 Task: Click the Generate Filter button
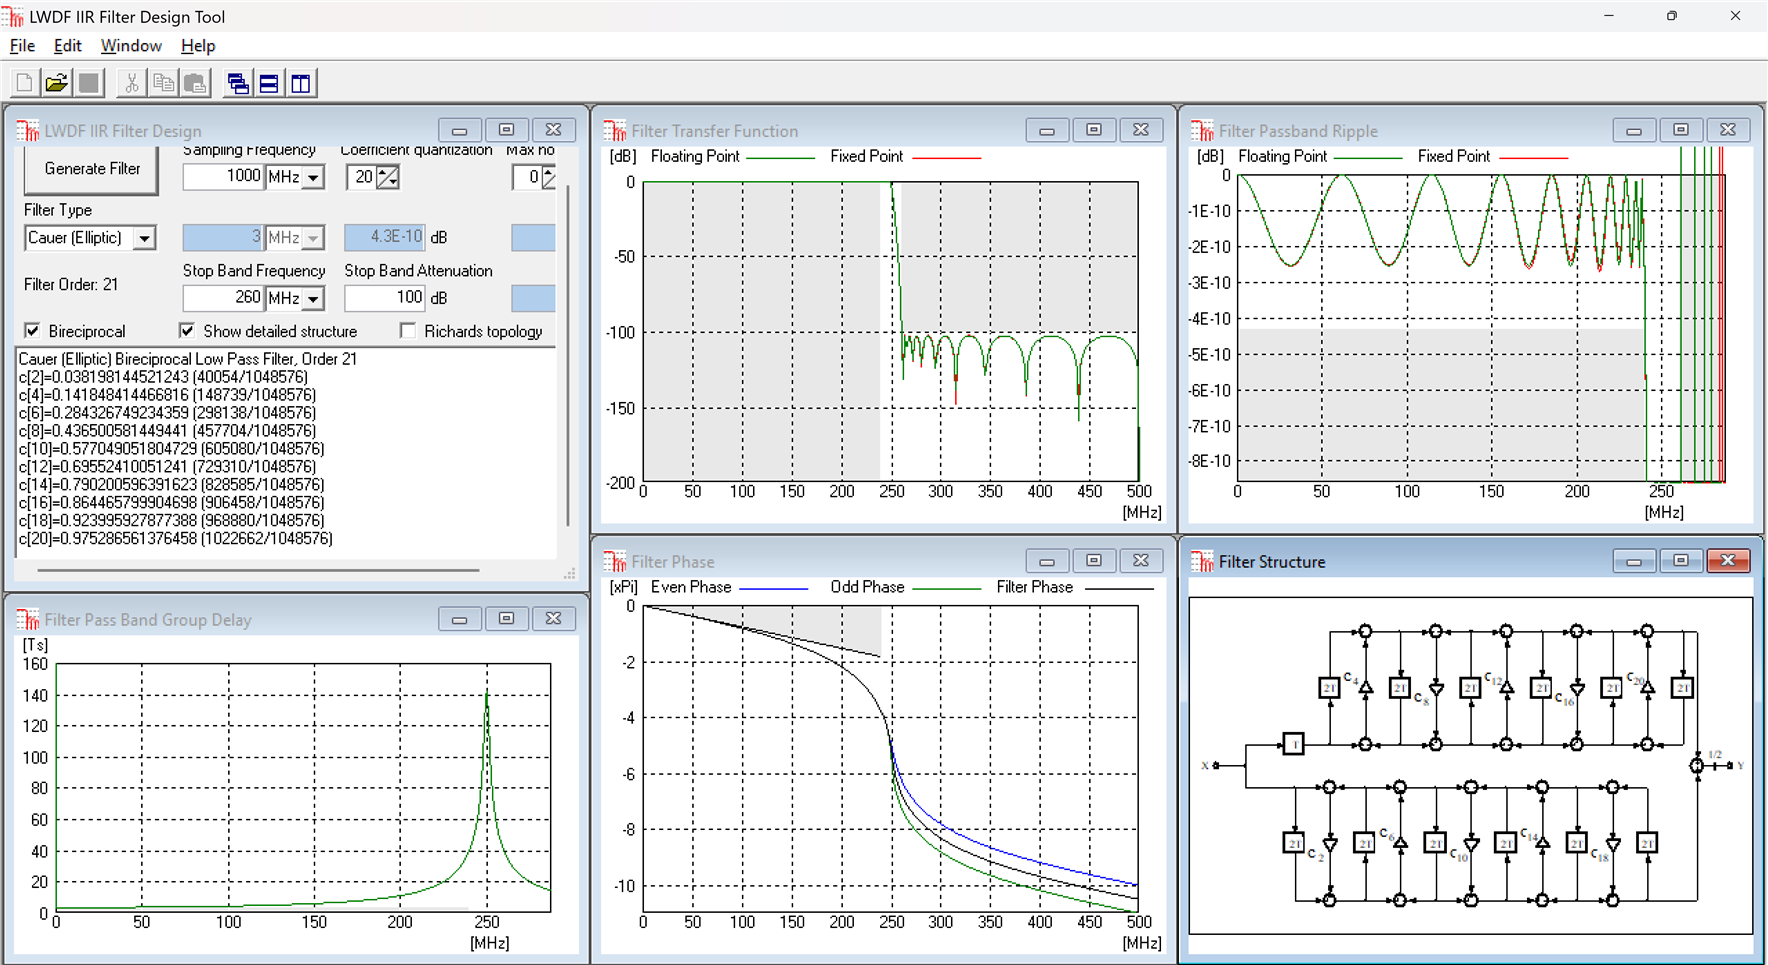pos(92,170)
